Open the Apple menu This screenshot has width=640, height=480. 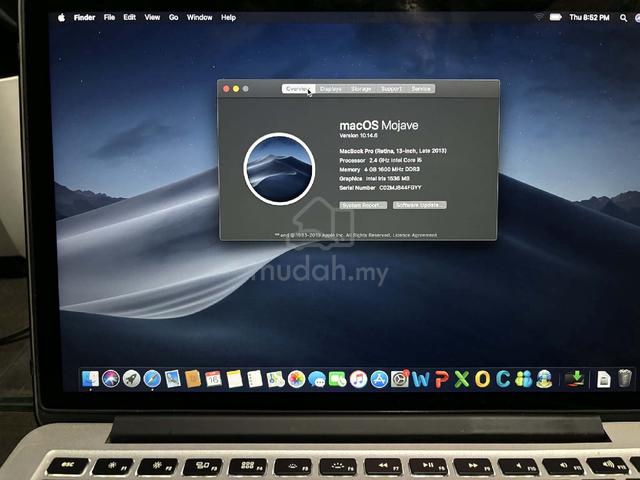pos(61,17)
